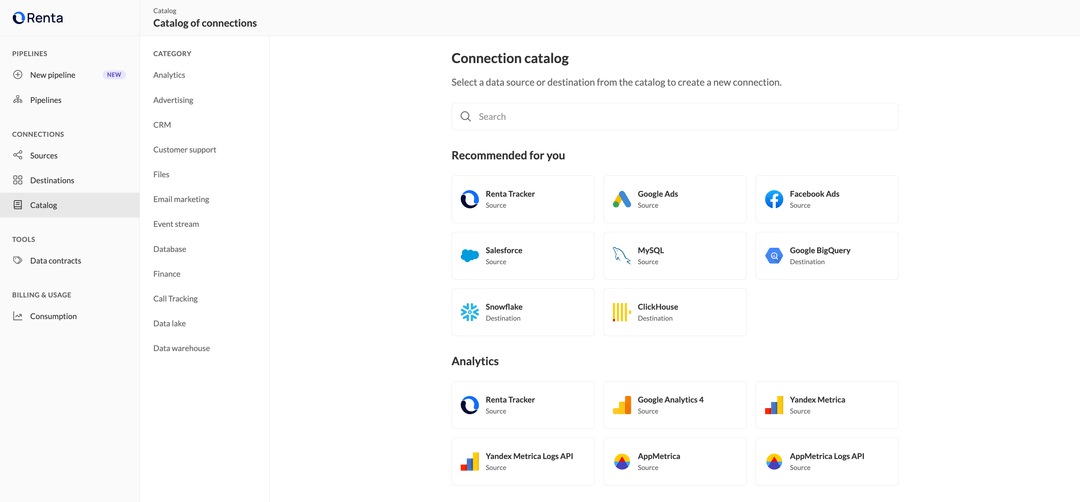Filter by the Data warehouse category
Screen dimensions: 1080x502
click(181, 348)
